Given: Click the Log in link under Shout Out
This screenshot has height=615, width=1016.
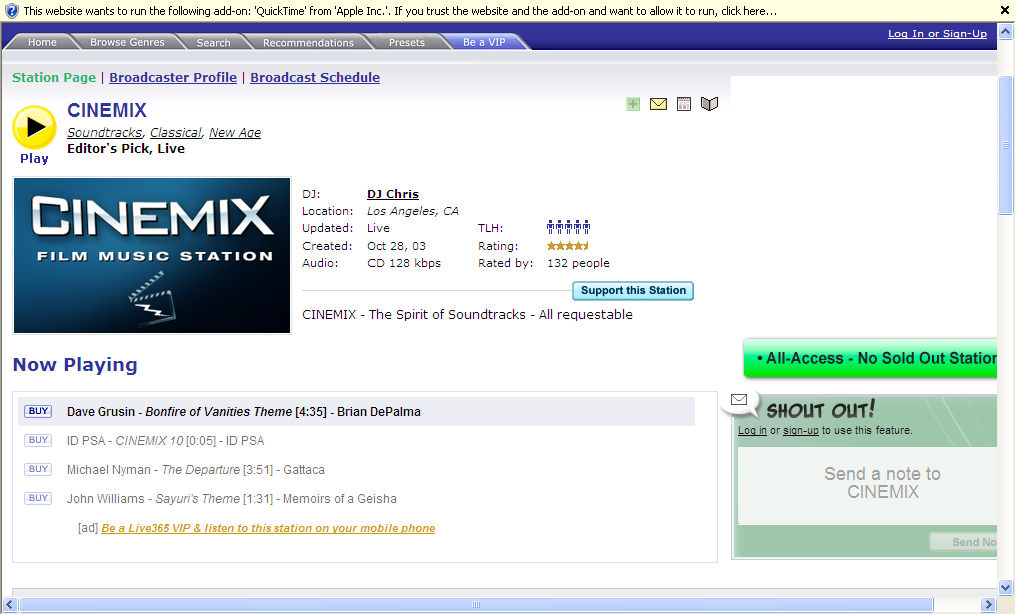Looking at the screenshot, I should pos(752,430).
